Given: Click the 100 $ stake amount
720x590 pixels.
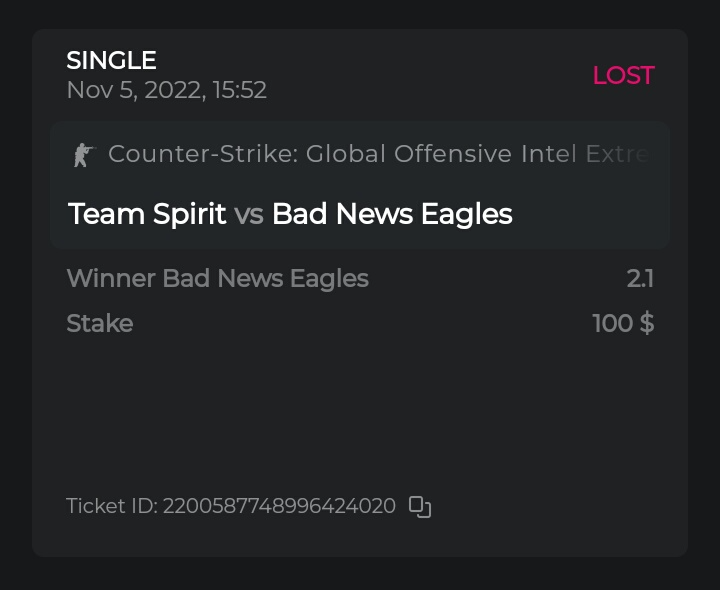Looking at the screenshot, I should (x=623, y=324).
